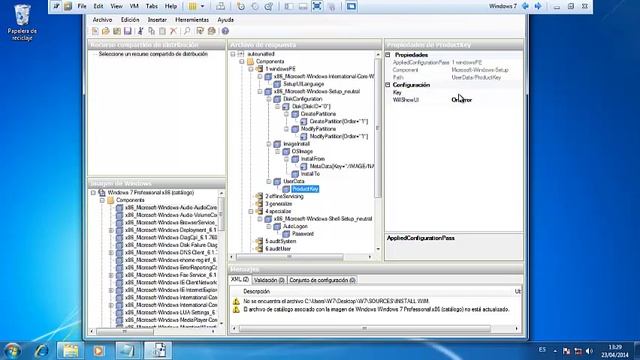Image resolution: width=640 pixels, height=360 pixels.
Task: Click the Validate answer file toolbar icon
Action: click(200, 31)
